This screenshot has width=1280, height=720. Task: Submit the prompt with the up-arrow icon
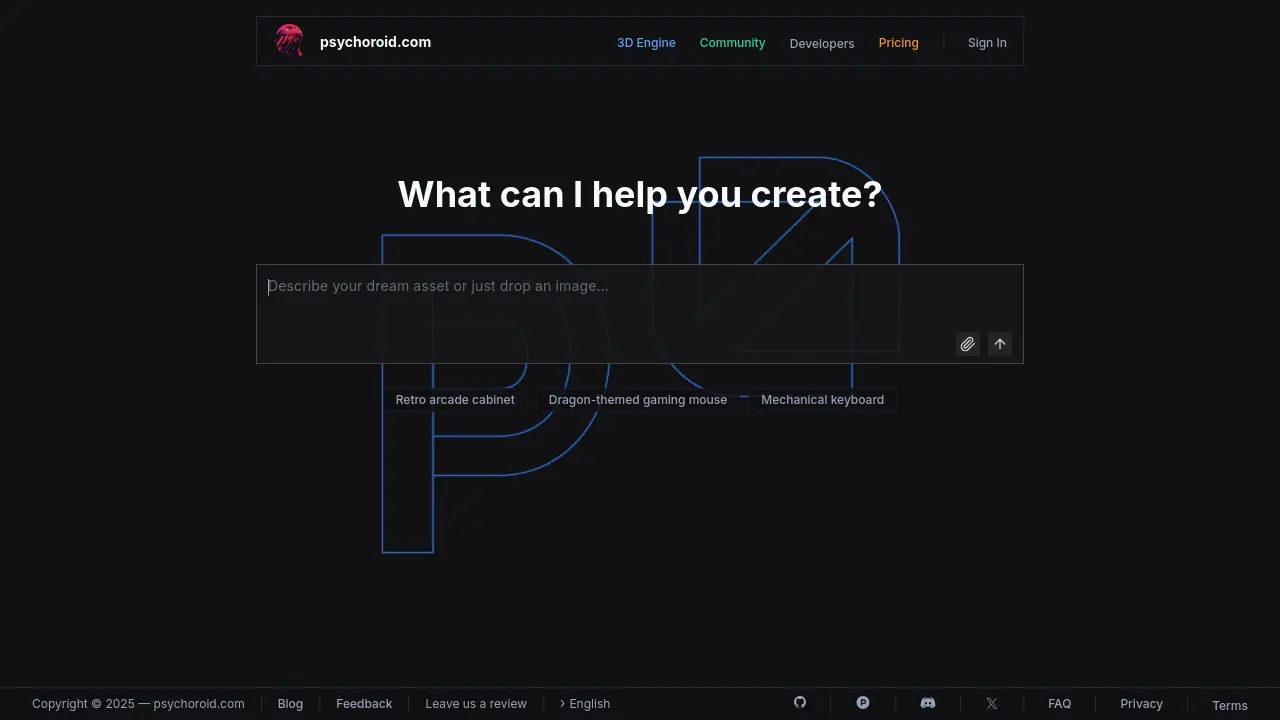click(x=1000, y=344)
